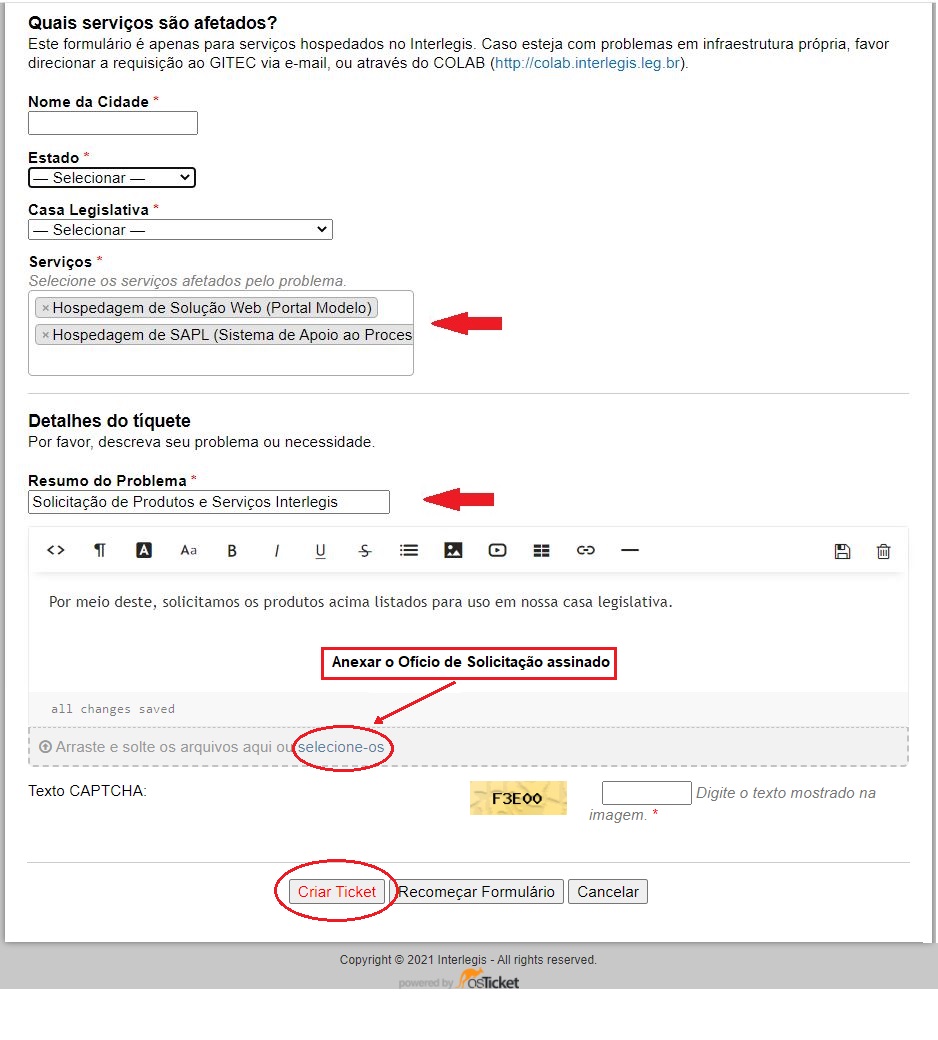
Task: Apply bold formatting in editor toolbar
Action: point(232,550)
